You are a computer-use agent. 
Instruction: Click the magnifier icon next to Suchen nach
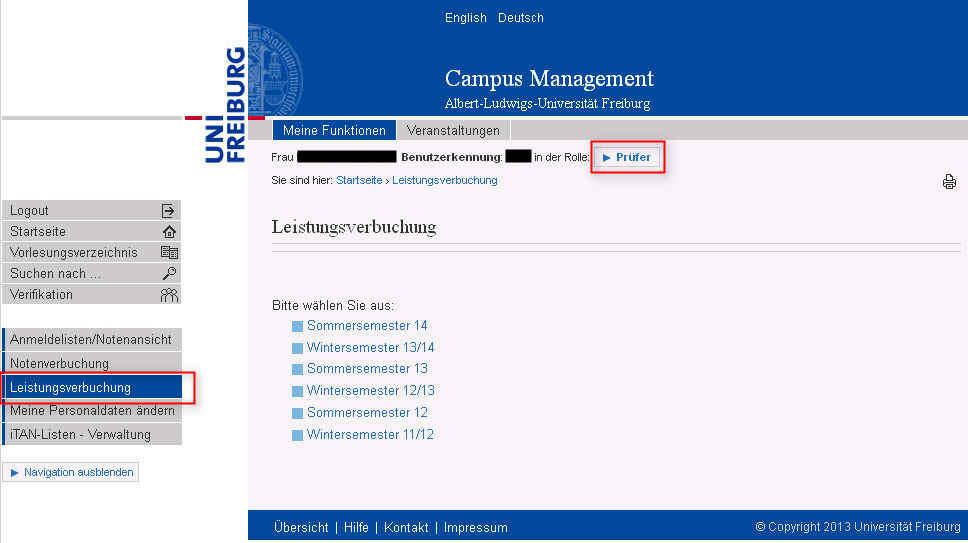(x=169, y=273)
